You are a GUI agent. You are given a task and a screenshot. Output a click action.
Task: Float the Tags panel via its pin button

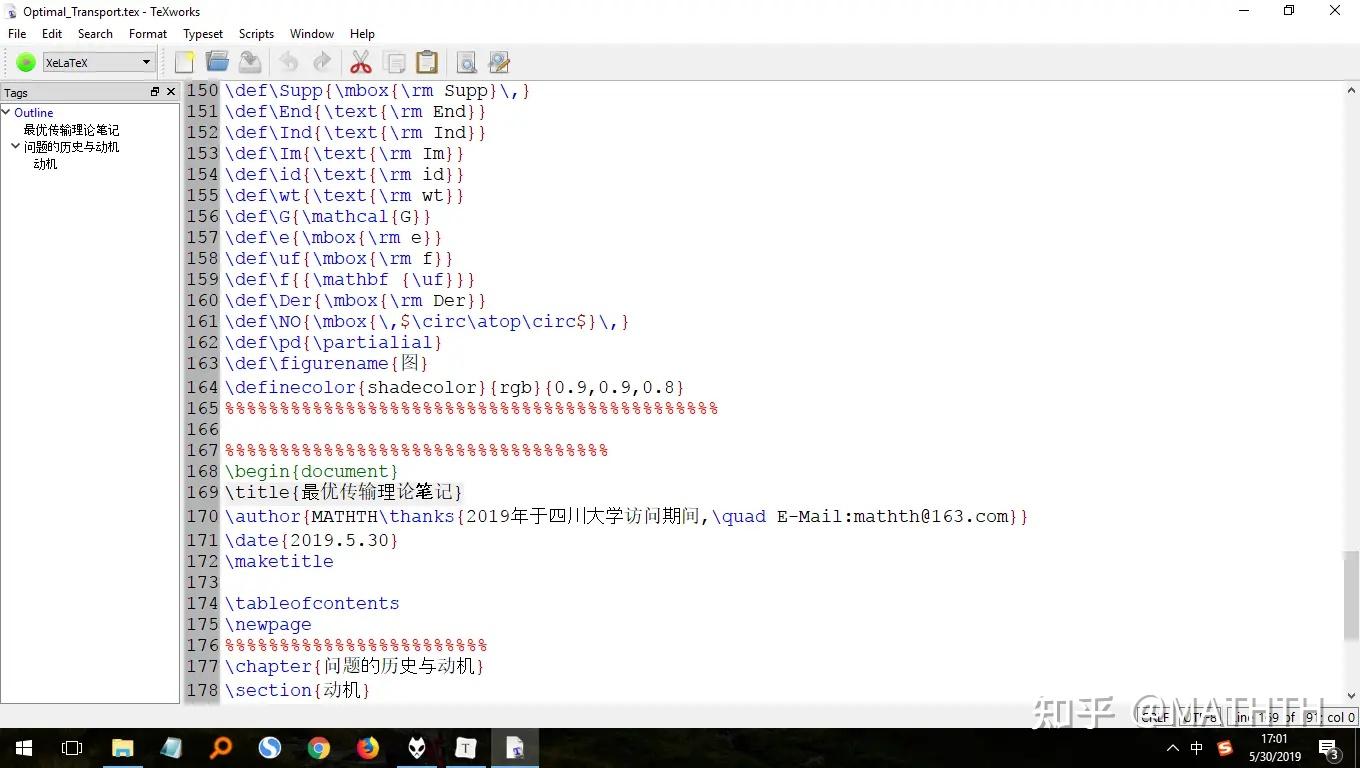point(155,91)
